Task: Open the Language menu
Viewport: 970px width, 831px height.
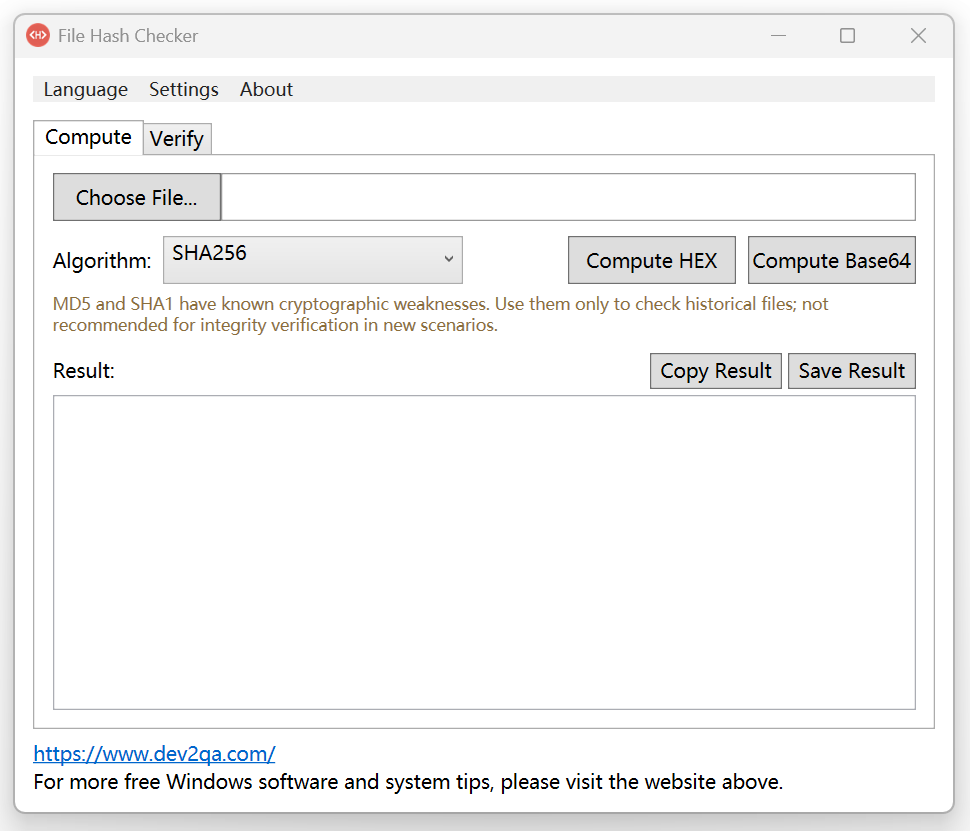Action: point(85,90)
